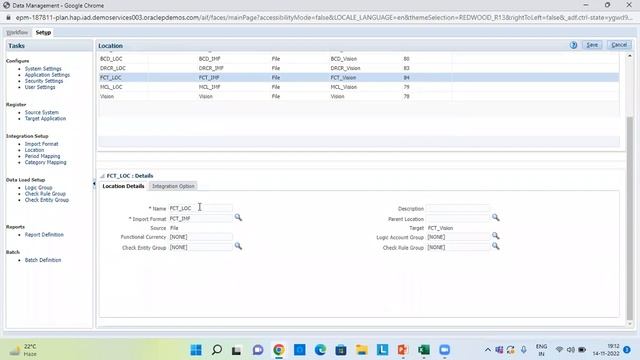This screenshot has height=360, width=640.
Task: Switch to the Workflow tab
Action: click(x=17, y=32)
